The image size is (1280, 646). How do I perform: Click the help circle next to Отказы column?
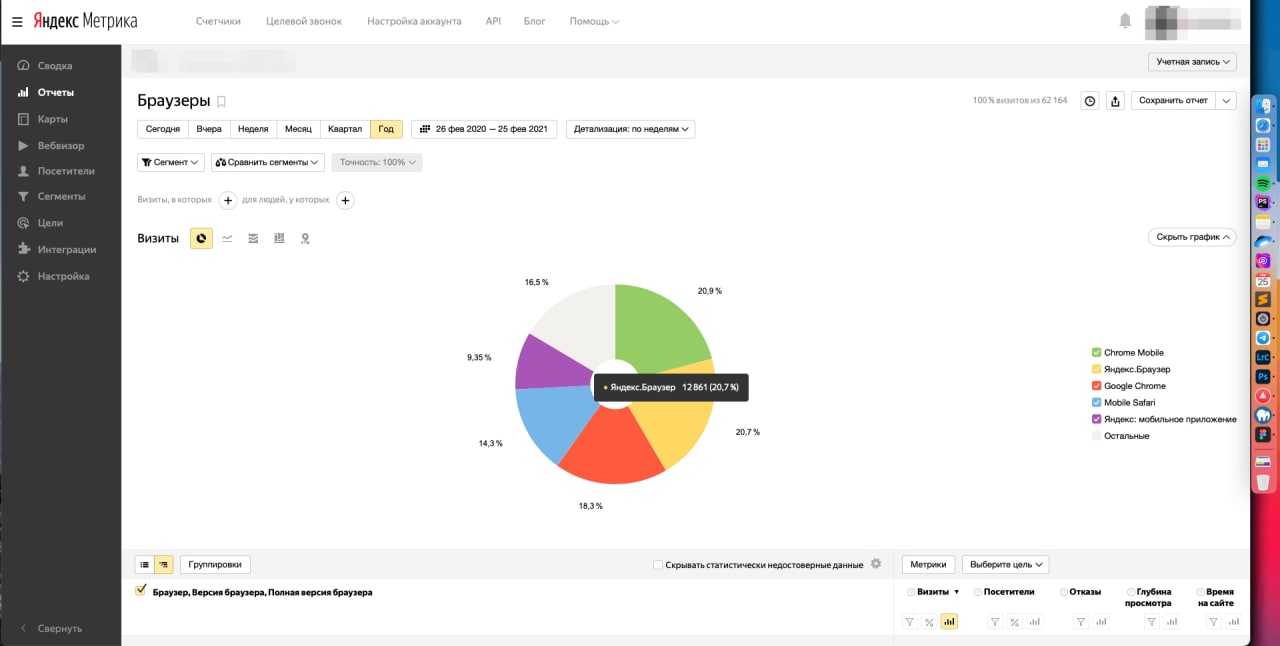pos(1064,592)
